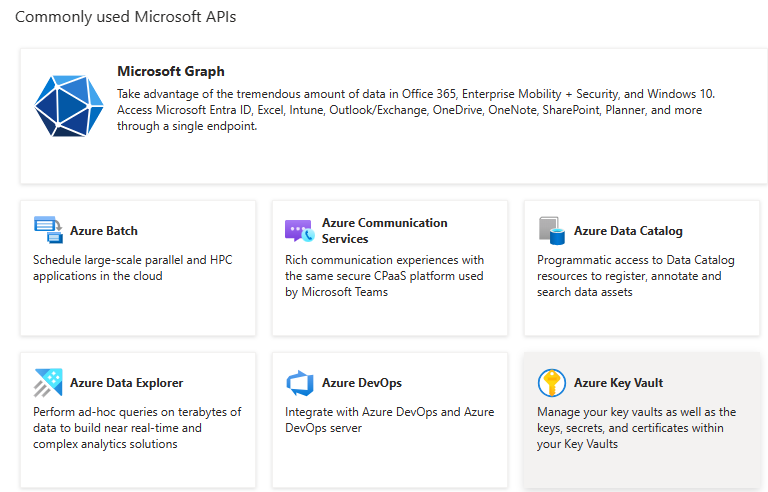This screenshot has width=768, height=492.
Task: Click the 'Programmatic access to Data Catalog' description
Action: [x=636, y=276]
